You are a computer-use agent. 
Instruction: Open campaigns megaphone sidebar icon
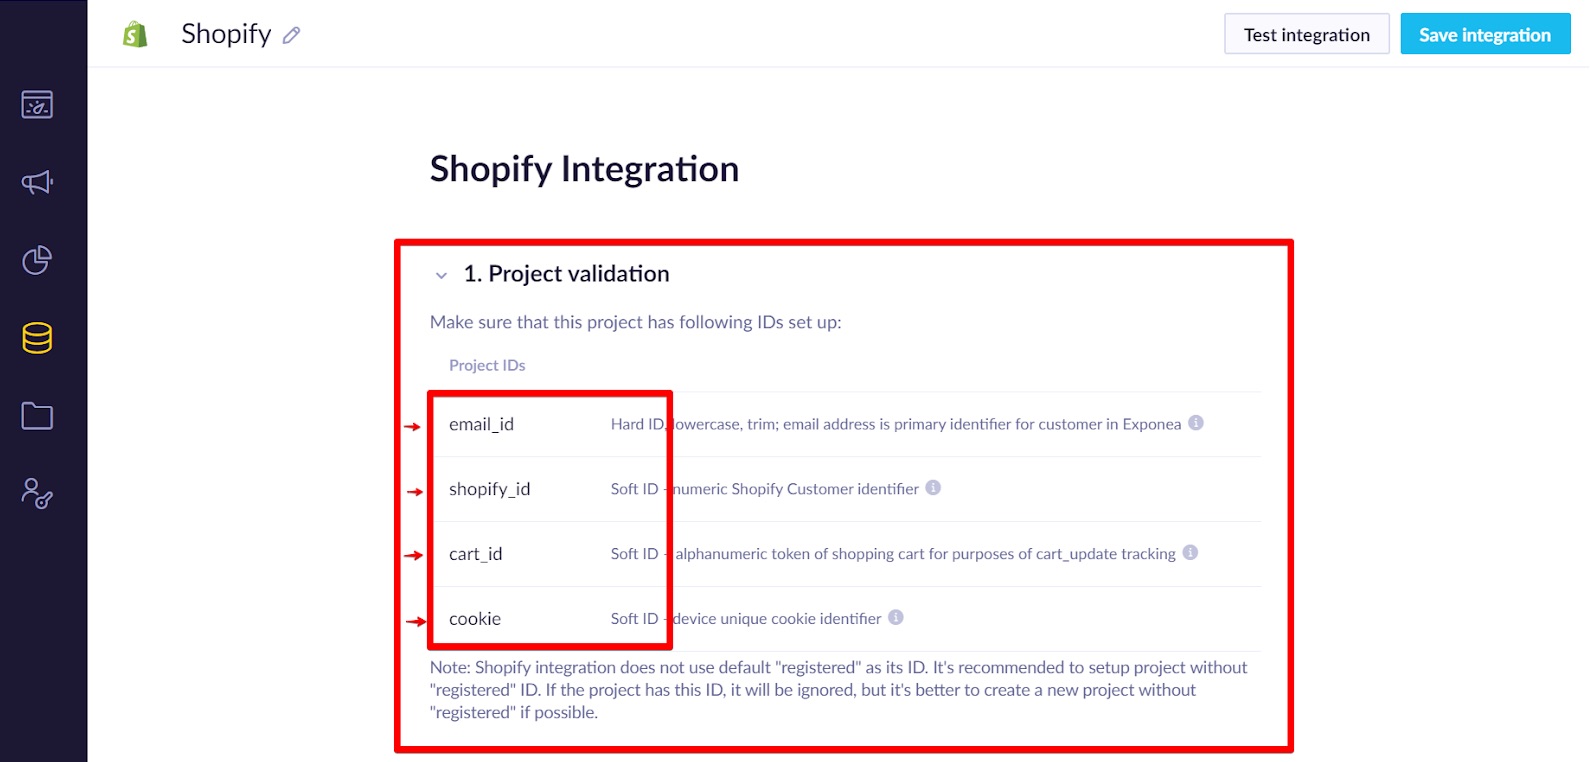tap(37, 182)
